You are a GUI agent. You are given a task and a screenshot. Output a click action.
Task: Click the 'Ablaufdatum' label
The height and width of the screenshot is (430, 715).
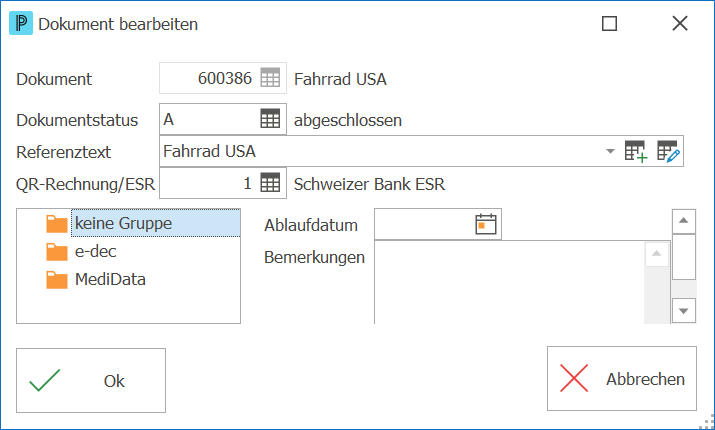(x=311, y=225)
